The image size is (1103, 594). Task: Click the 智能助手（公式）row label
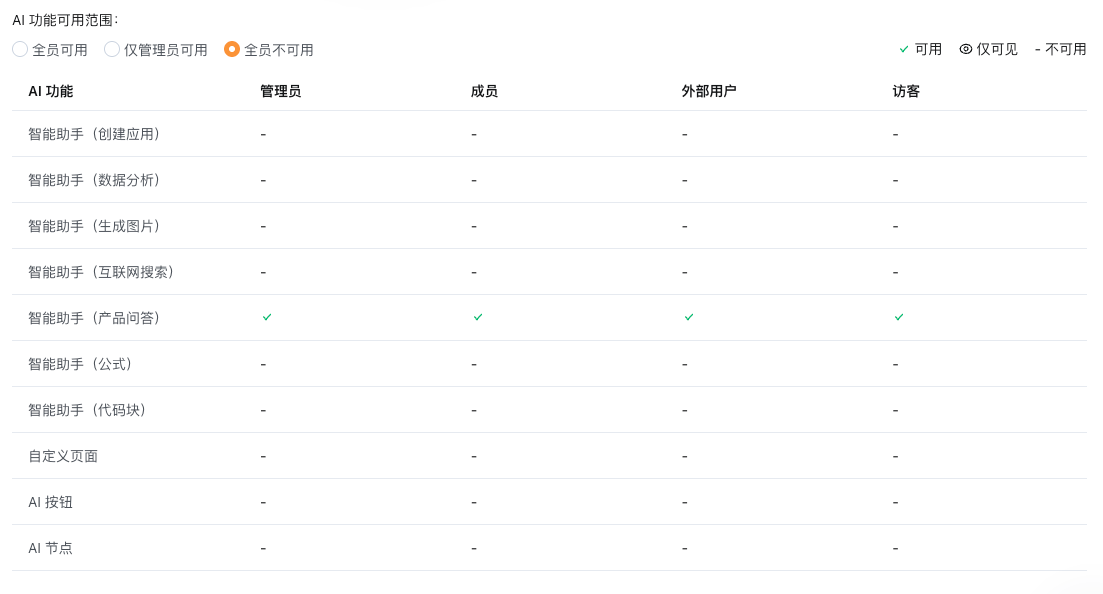point(80,364)
